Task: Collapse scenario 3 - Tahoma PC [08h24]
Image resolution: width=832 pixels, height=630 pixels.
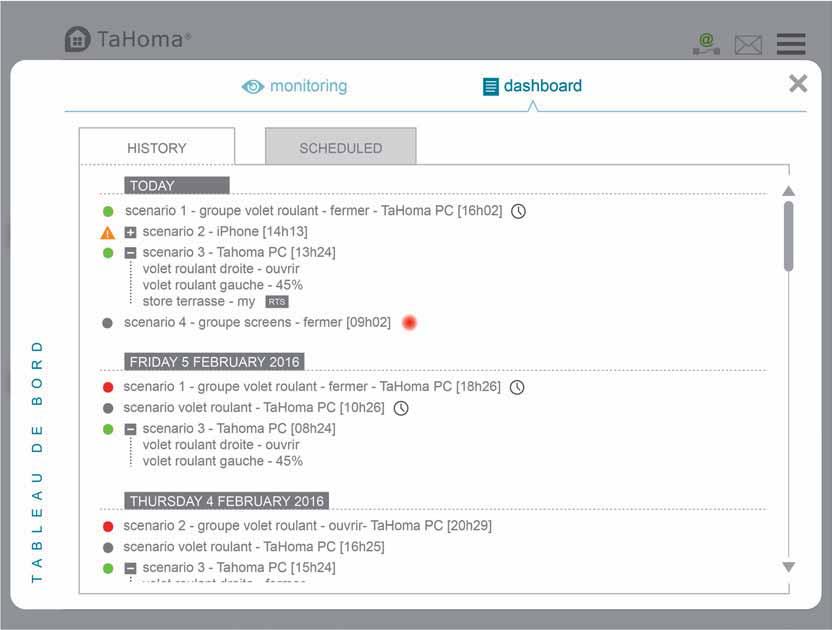Action: pyautogui.click(x=130, y=429)
